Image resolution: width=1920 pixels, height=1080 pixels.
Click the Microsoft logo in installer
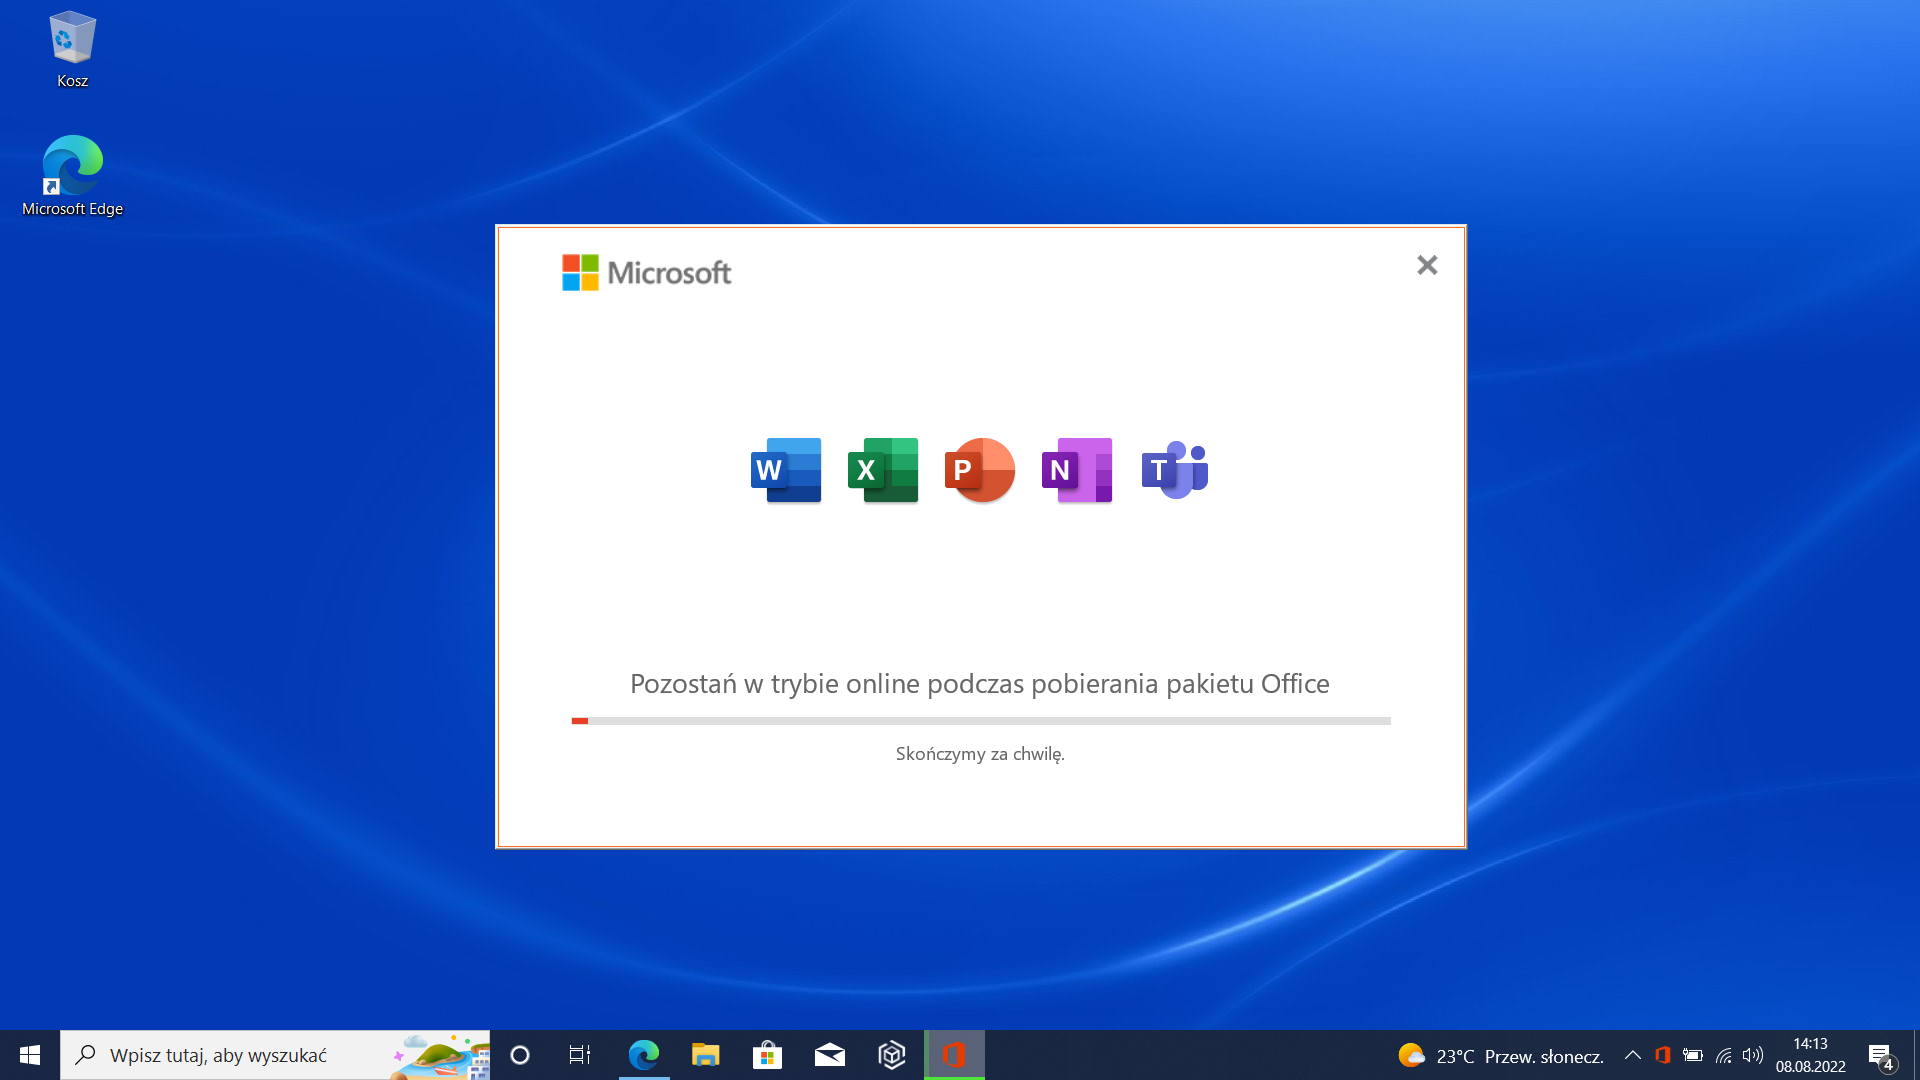(x=646, y=272)
